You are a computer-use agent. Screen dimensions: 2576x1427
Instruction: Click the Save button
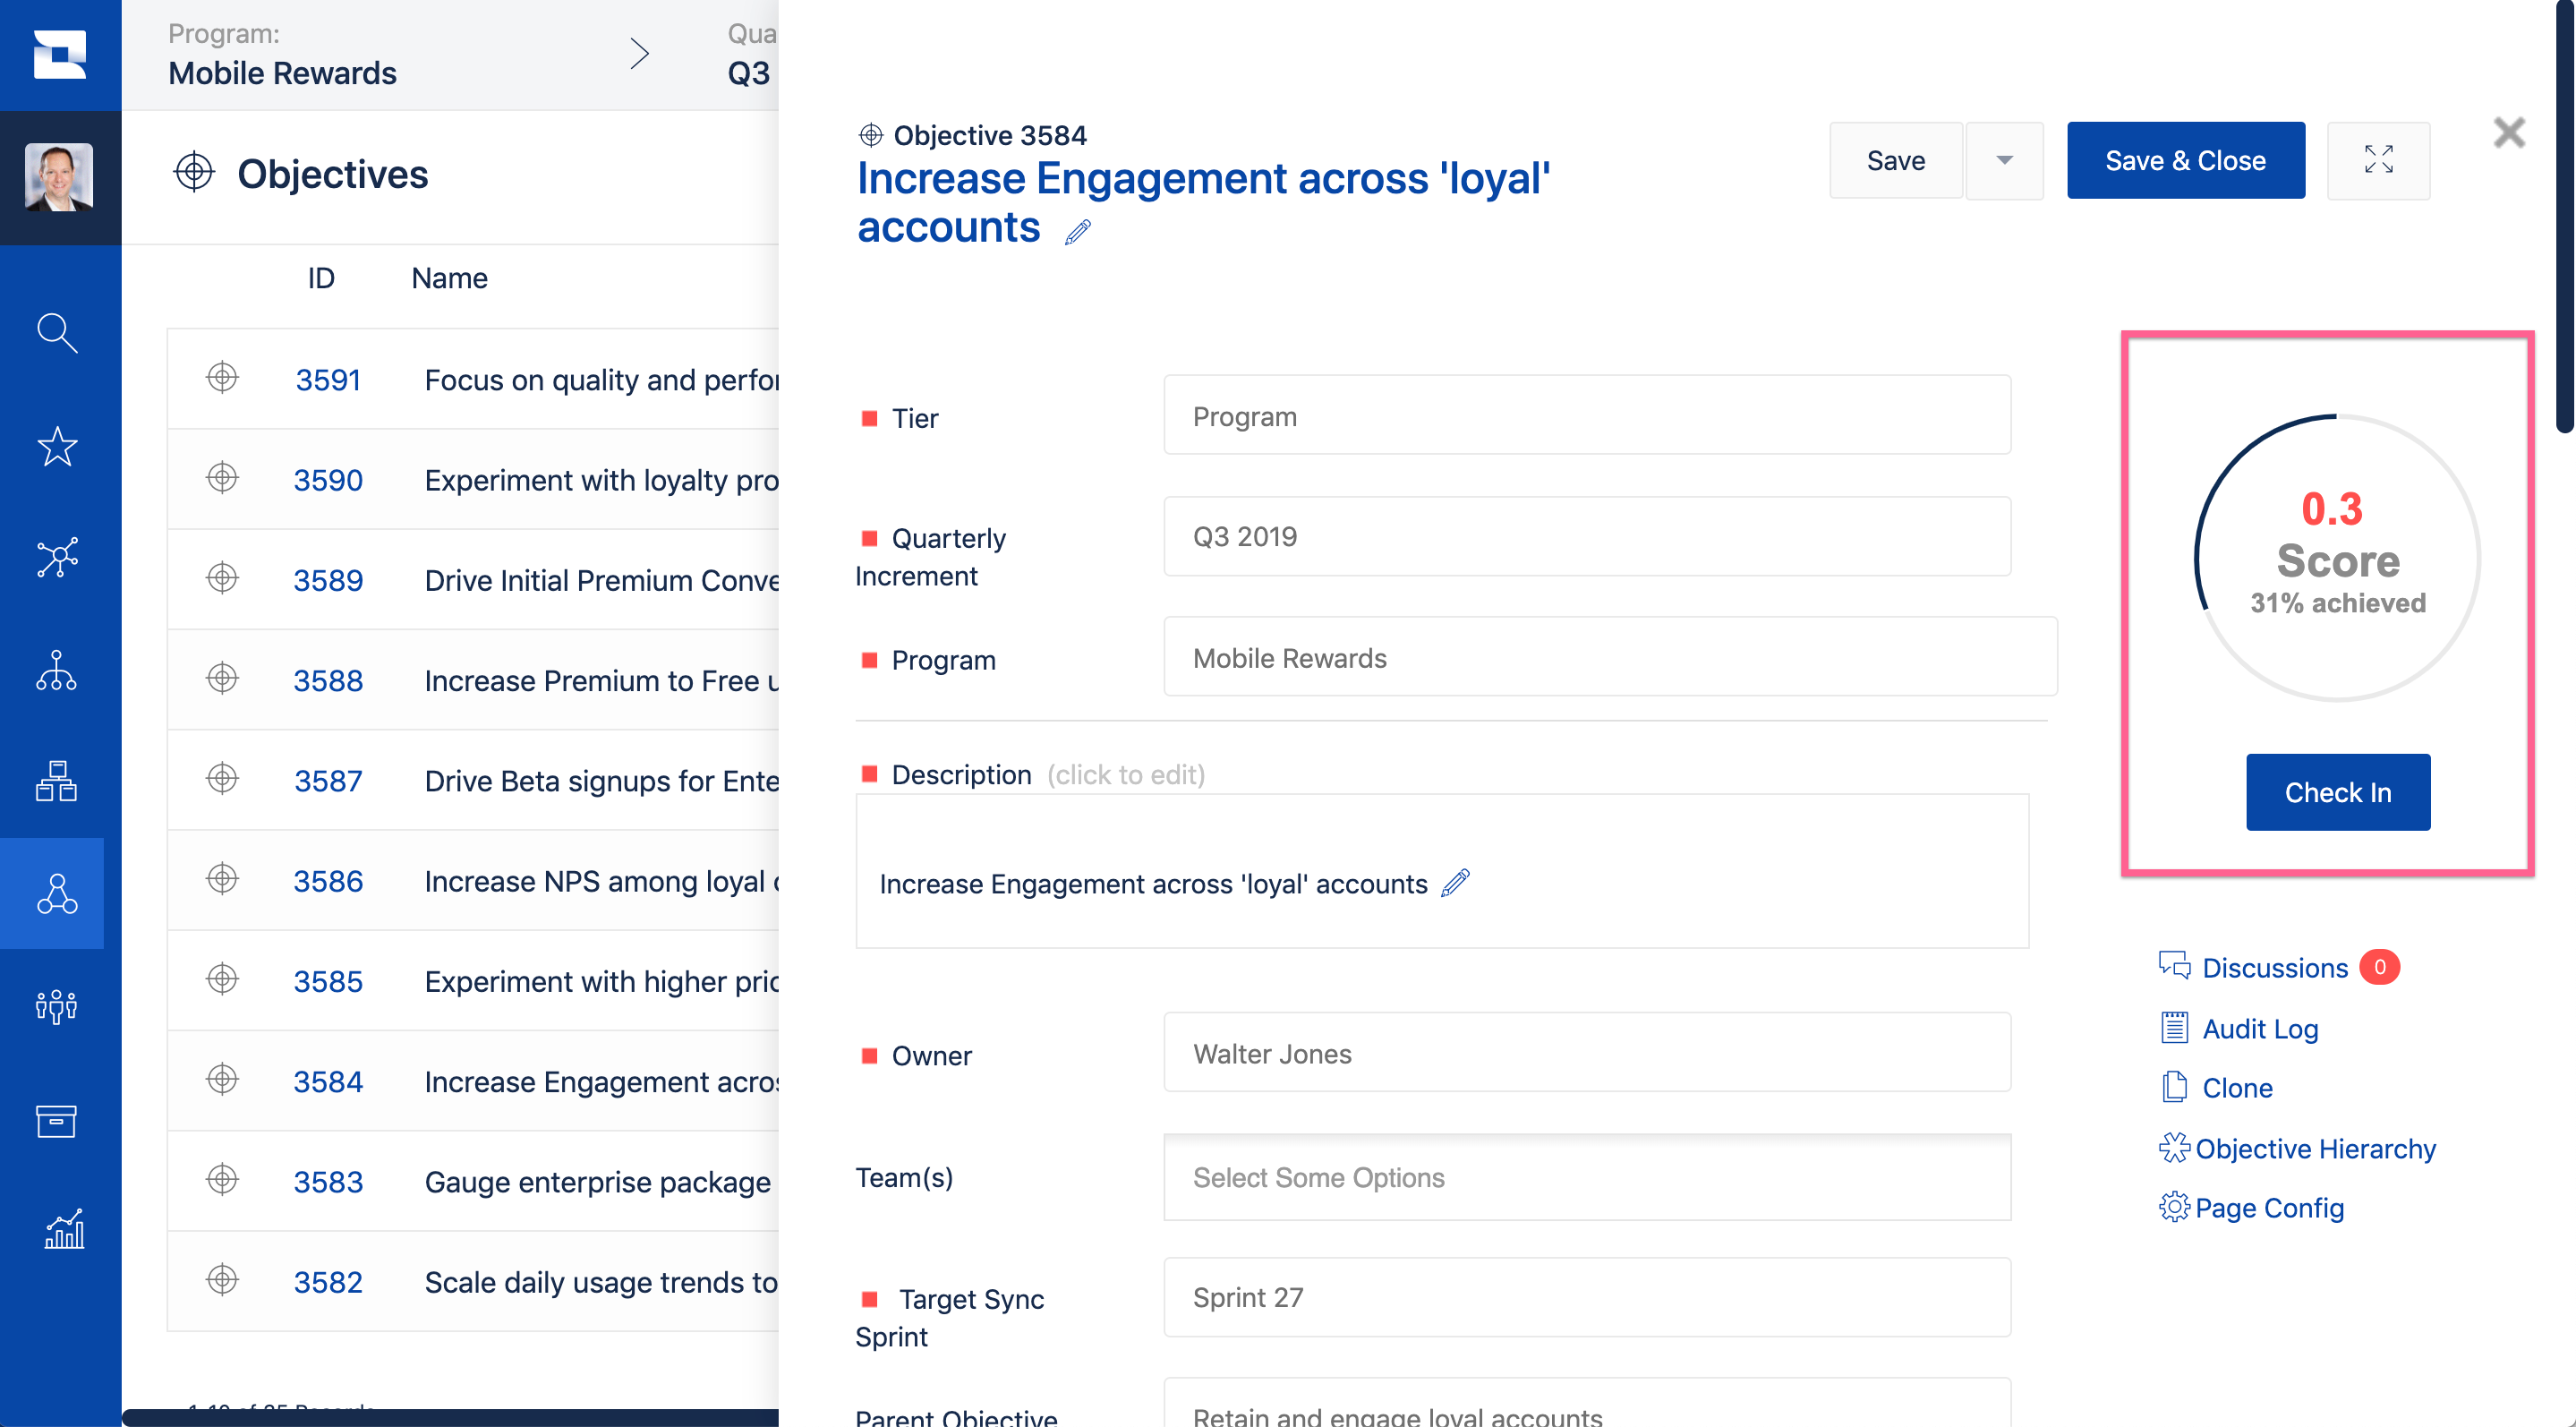[1896, 160]
